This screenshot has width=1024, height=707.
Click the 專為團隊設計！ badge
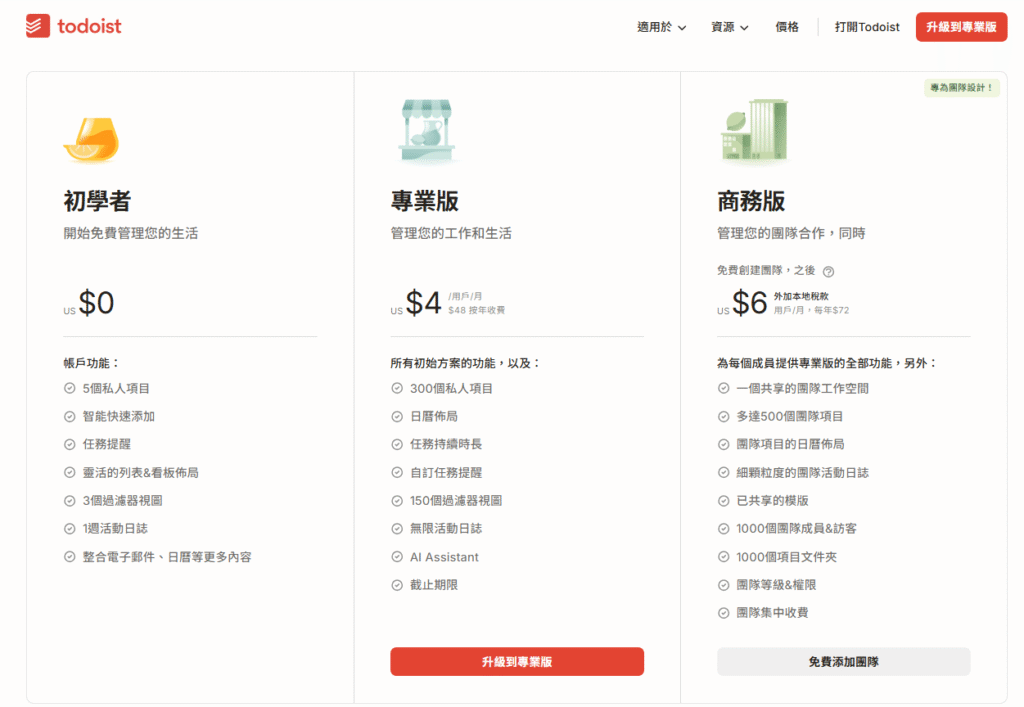[961, 88]
